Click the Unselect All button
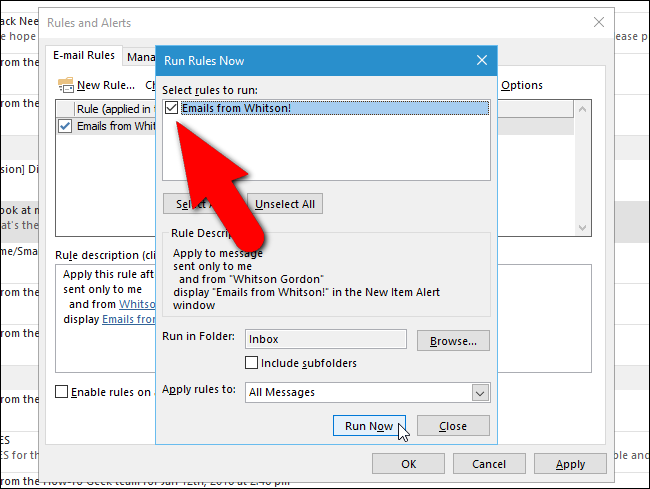Viewport: 650px width, 489px height. pyautogui.click(x=285, y=204)
